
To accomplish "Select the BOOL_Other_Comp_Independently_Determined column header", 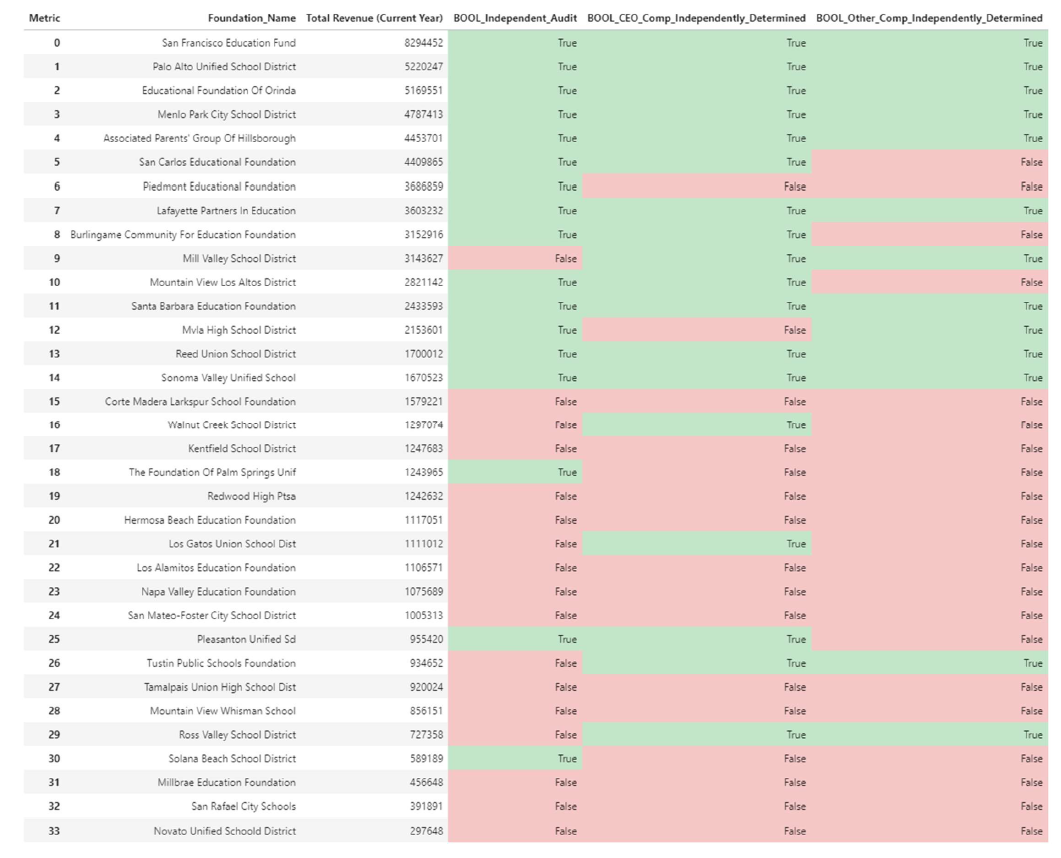I will coord(929,18).
